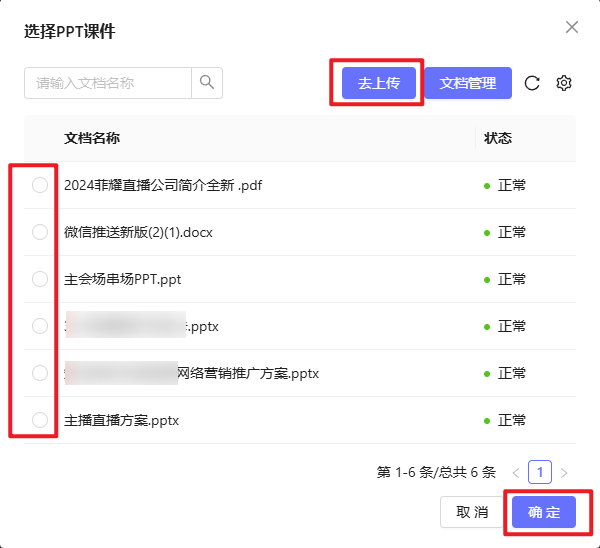Image resolution: width=600 pixels, height=548 pixels.
Task: Pick the 主播直播方案.pptx radio button
Action: click(40, 420)
